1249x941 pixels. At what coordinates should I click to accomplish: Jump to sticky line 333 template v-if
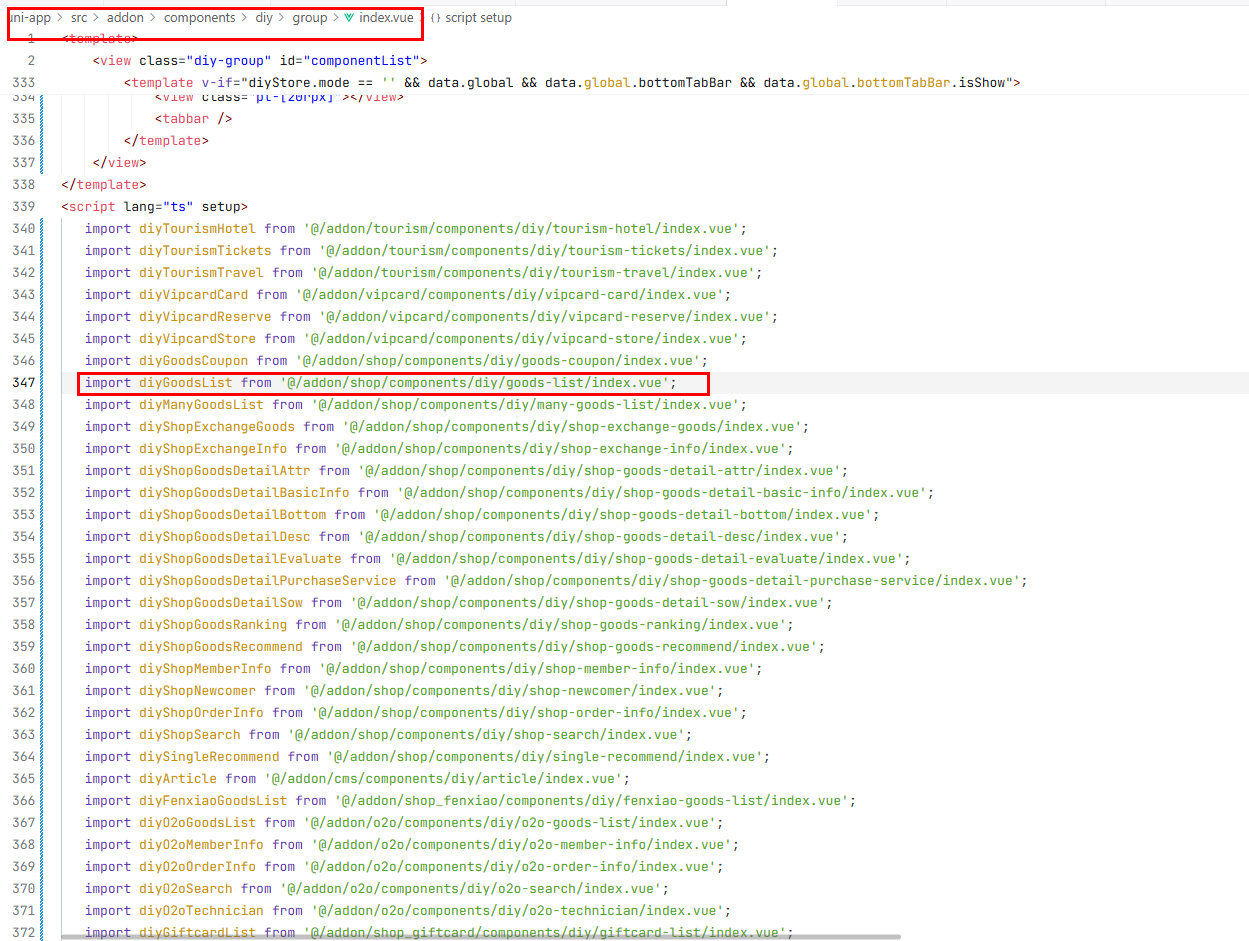570,82
